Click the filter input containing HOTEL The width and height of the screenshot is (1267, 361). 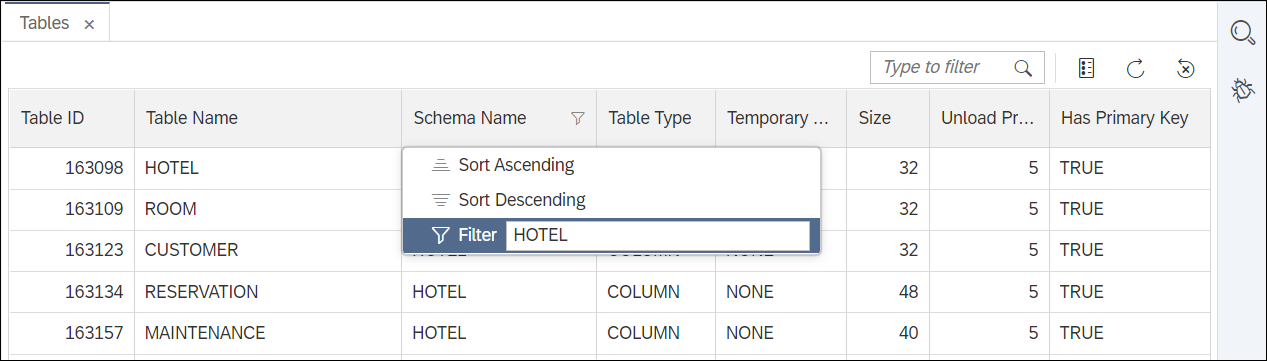coord(657,235)
